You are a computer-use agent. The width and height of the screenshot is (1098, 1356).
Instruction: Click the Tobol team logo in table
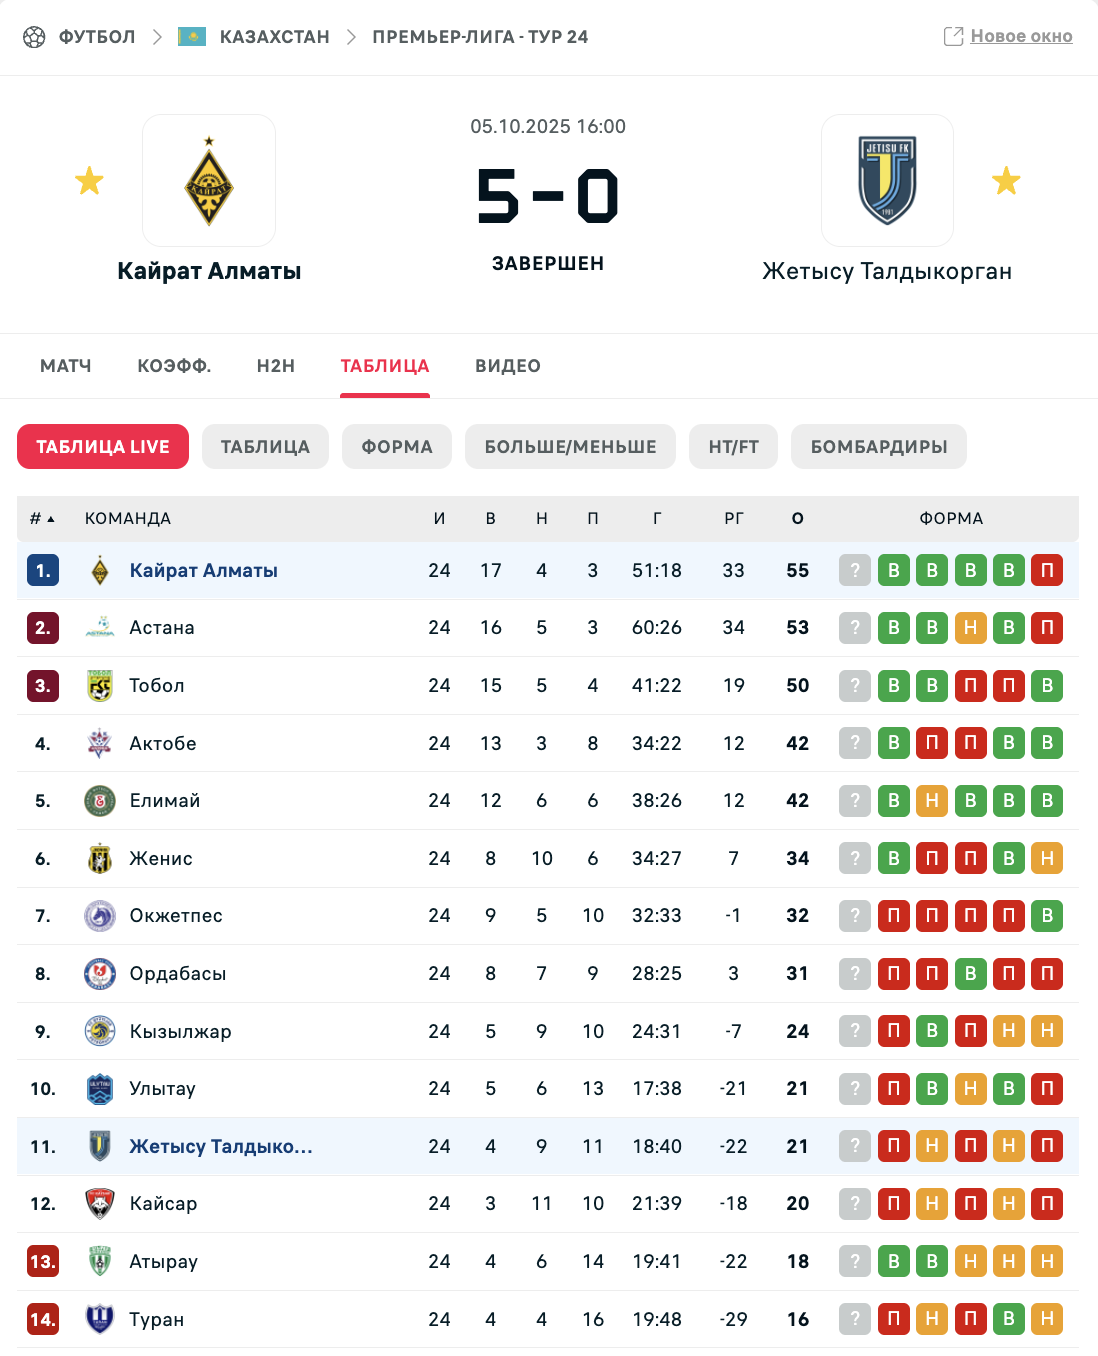(99, 686)
